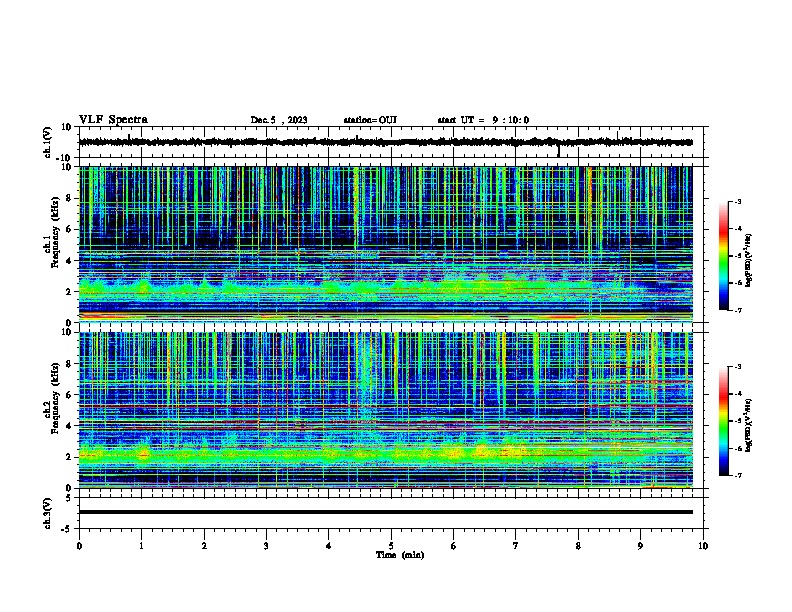Image resolution: width=792 pixels, height=612 pixels.
Task: Click the ch.3 flat voltage trace line
Action: click(386, 512)
